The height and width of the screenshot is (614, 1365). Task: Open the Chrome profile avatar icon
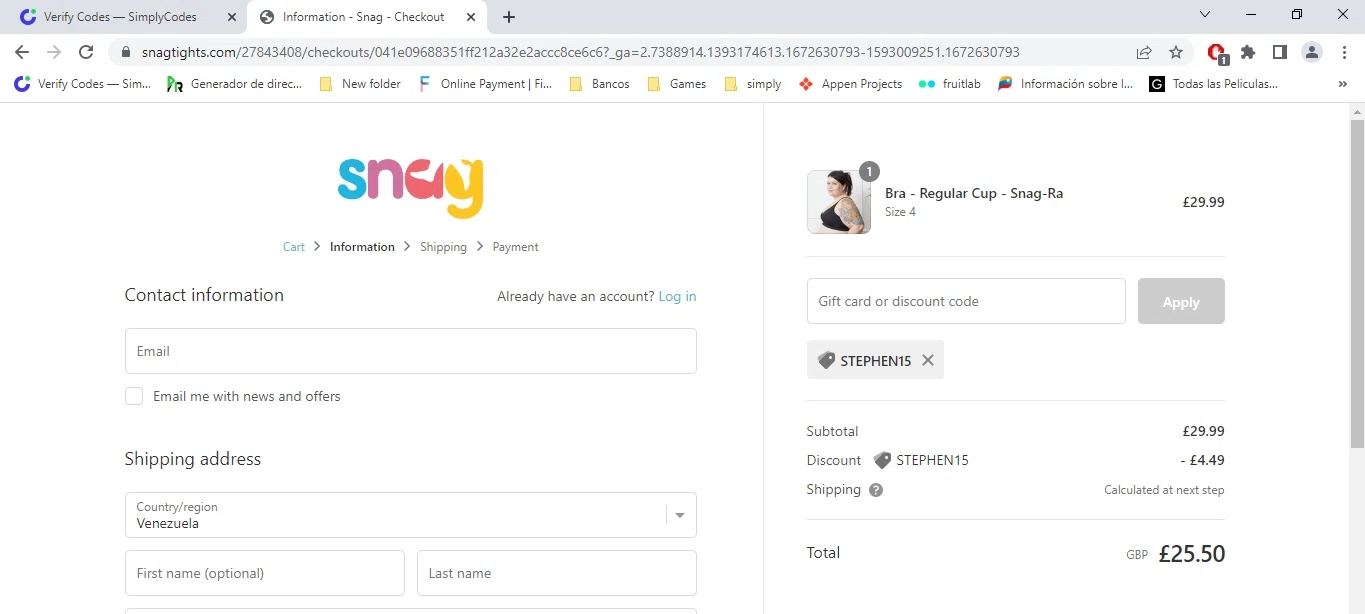(x=1312, y=52)
